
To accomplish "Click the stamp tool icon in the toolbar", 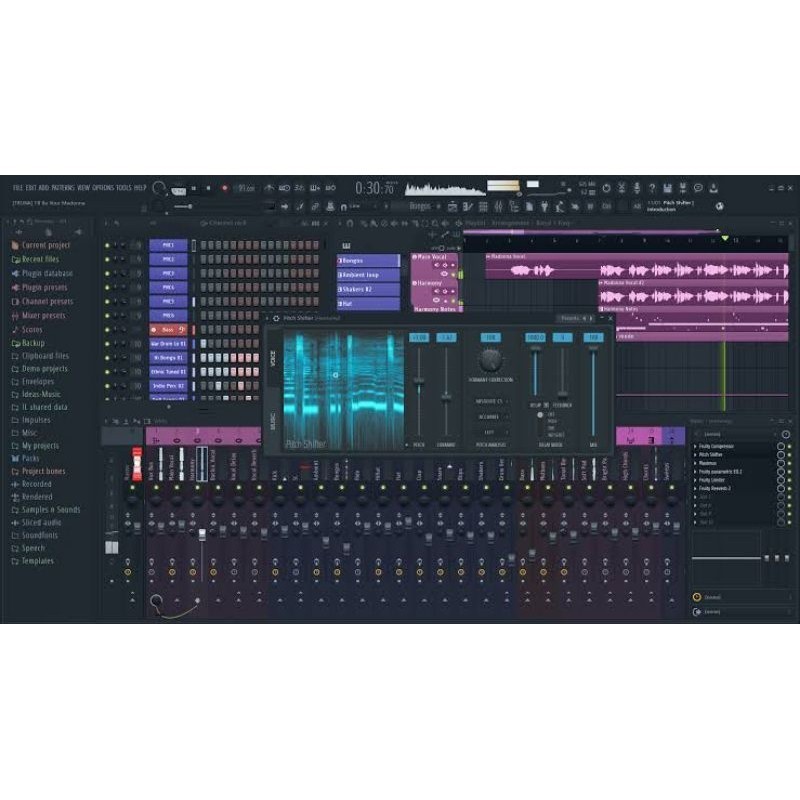I will point(330,207).
